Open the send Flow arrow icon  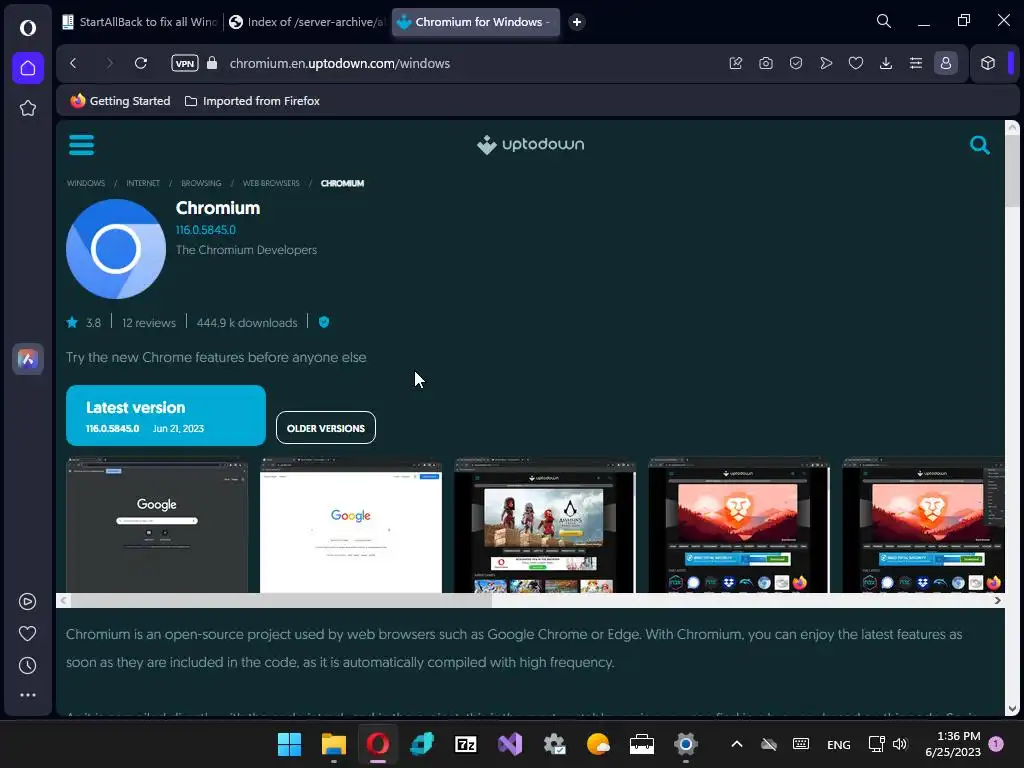click(x=826, y=63)
